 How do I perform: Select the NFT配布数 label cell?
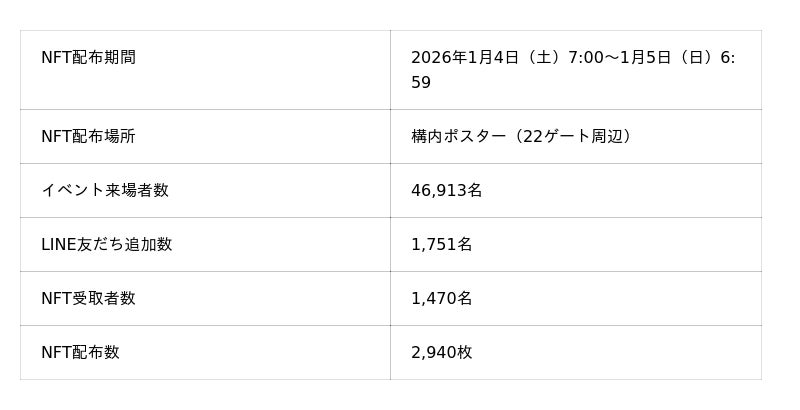(x=80, y=353)
